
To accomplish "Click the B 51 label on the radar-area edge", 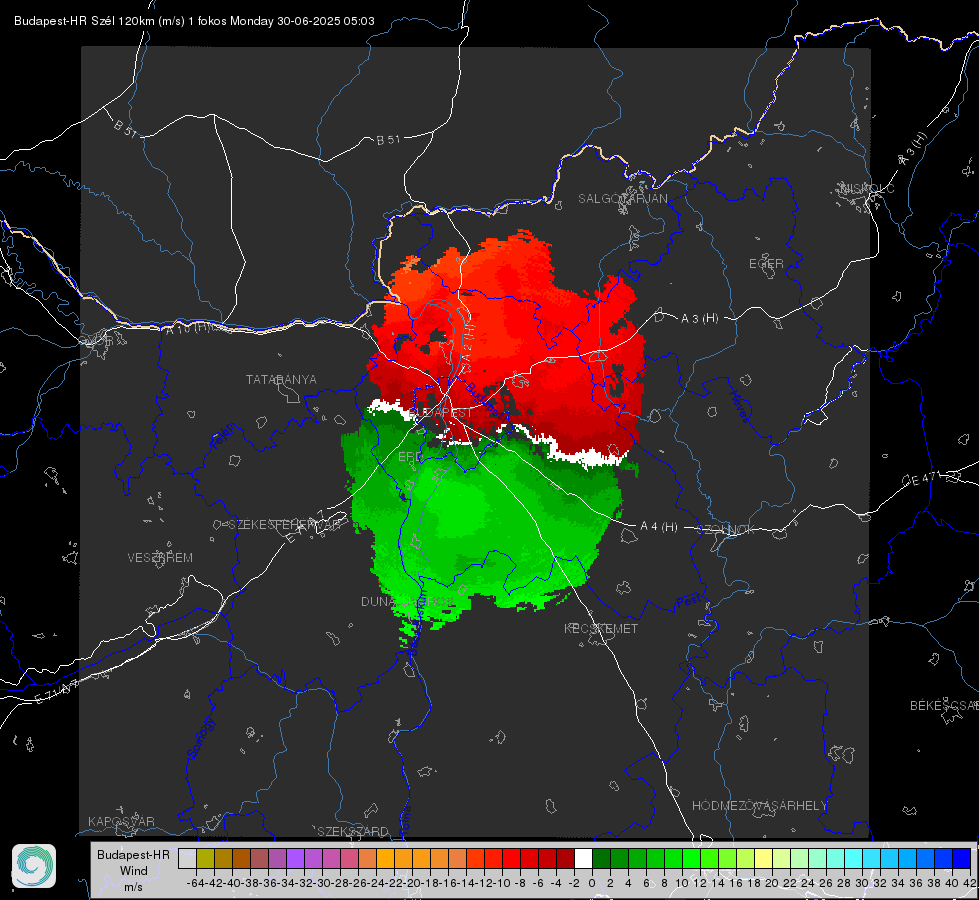I will coord(125,128).
